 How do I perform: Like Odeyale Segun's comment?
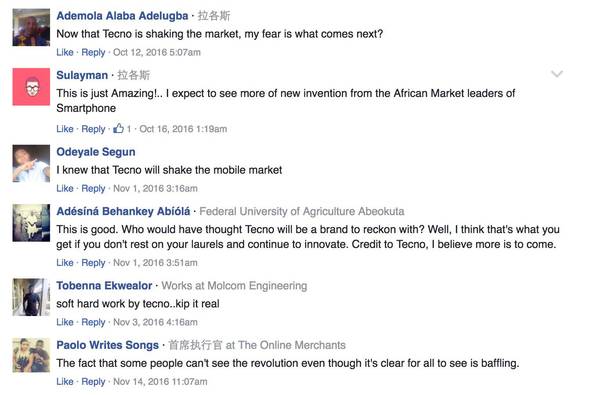click(65, 188)
